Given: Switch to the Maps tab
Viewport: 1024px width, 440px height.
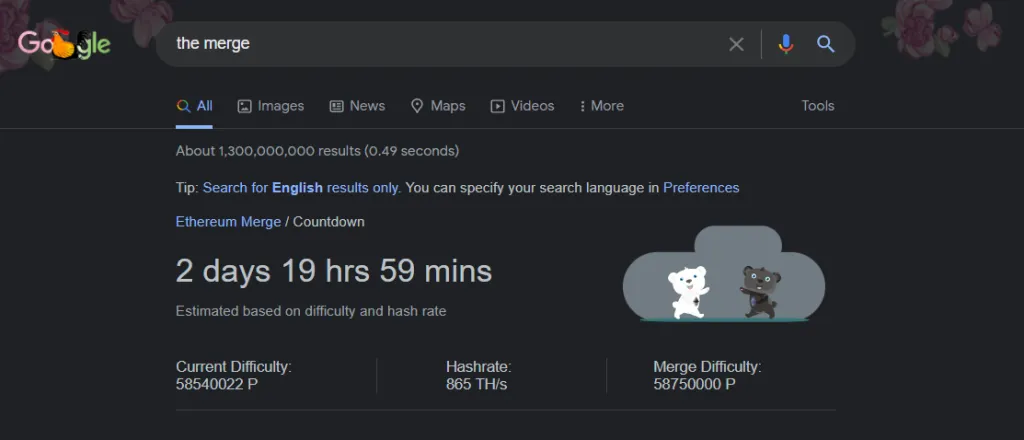Looking at the screenshot, I should coord(438,106).
